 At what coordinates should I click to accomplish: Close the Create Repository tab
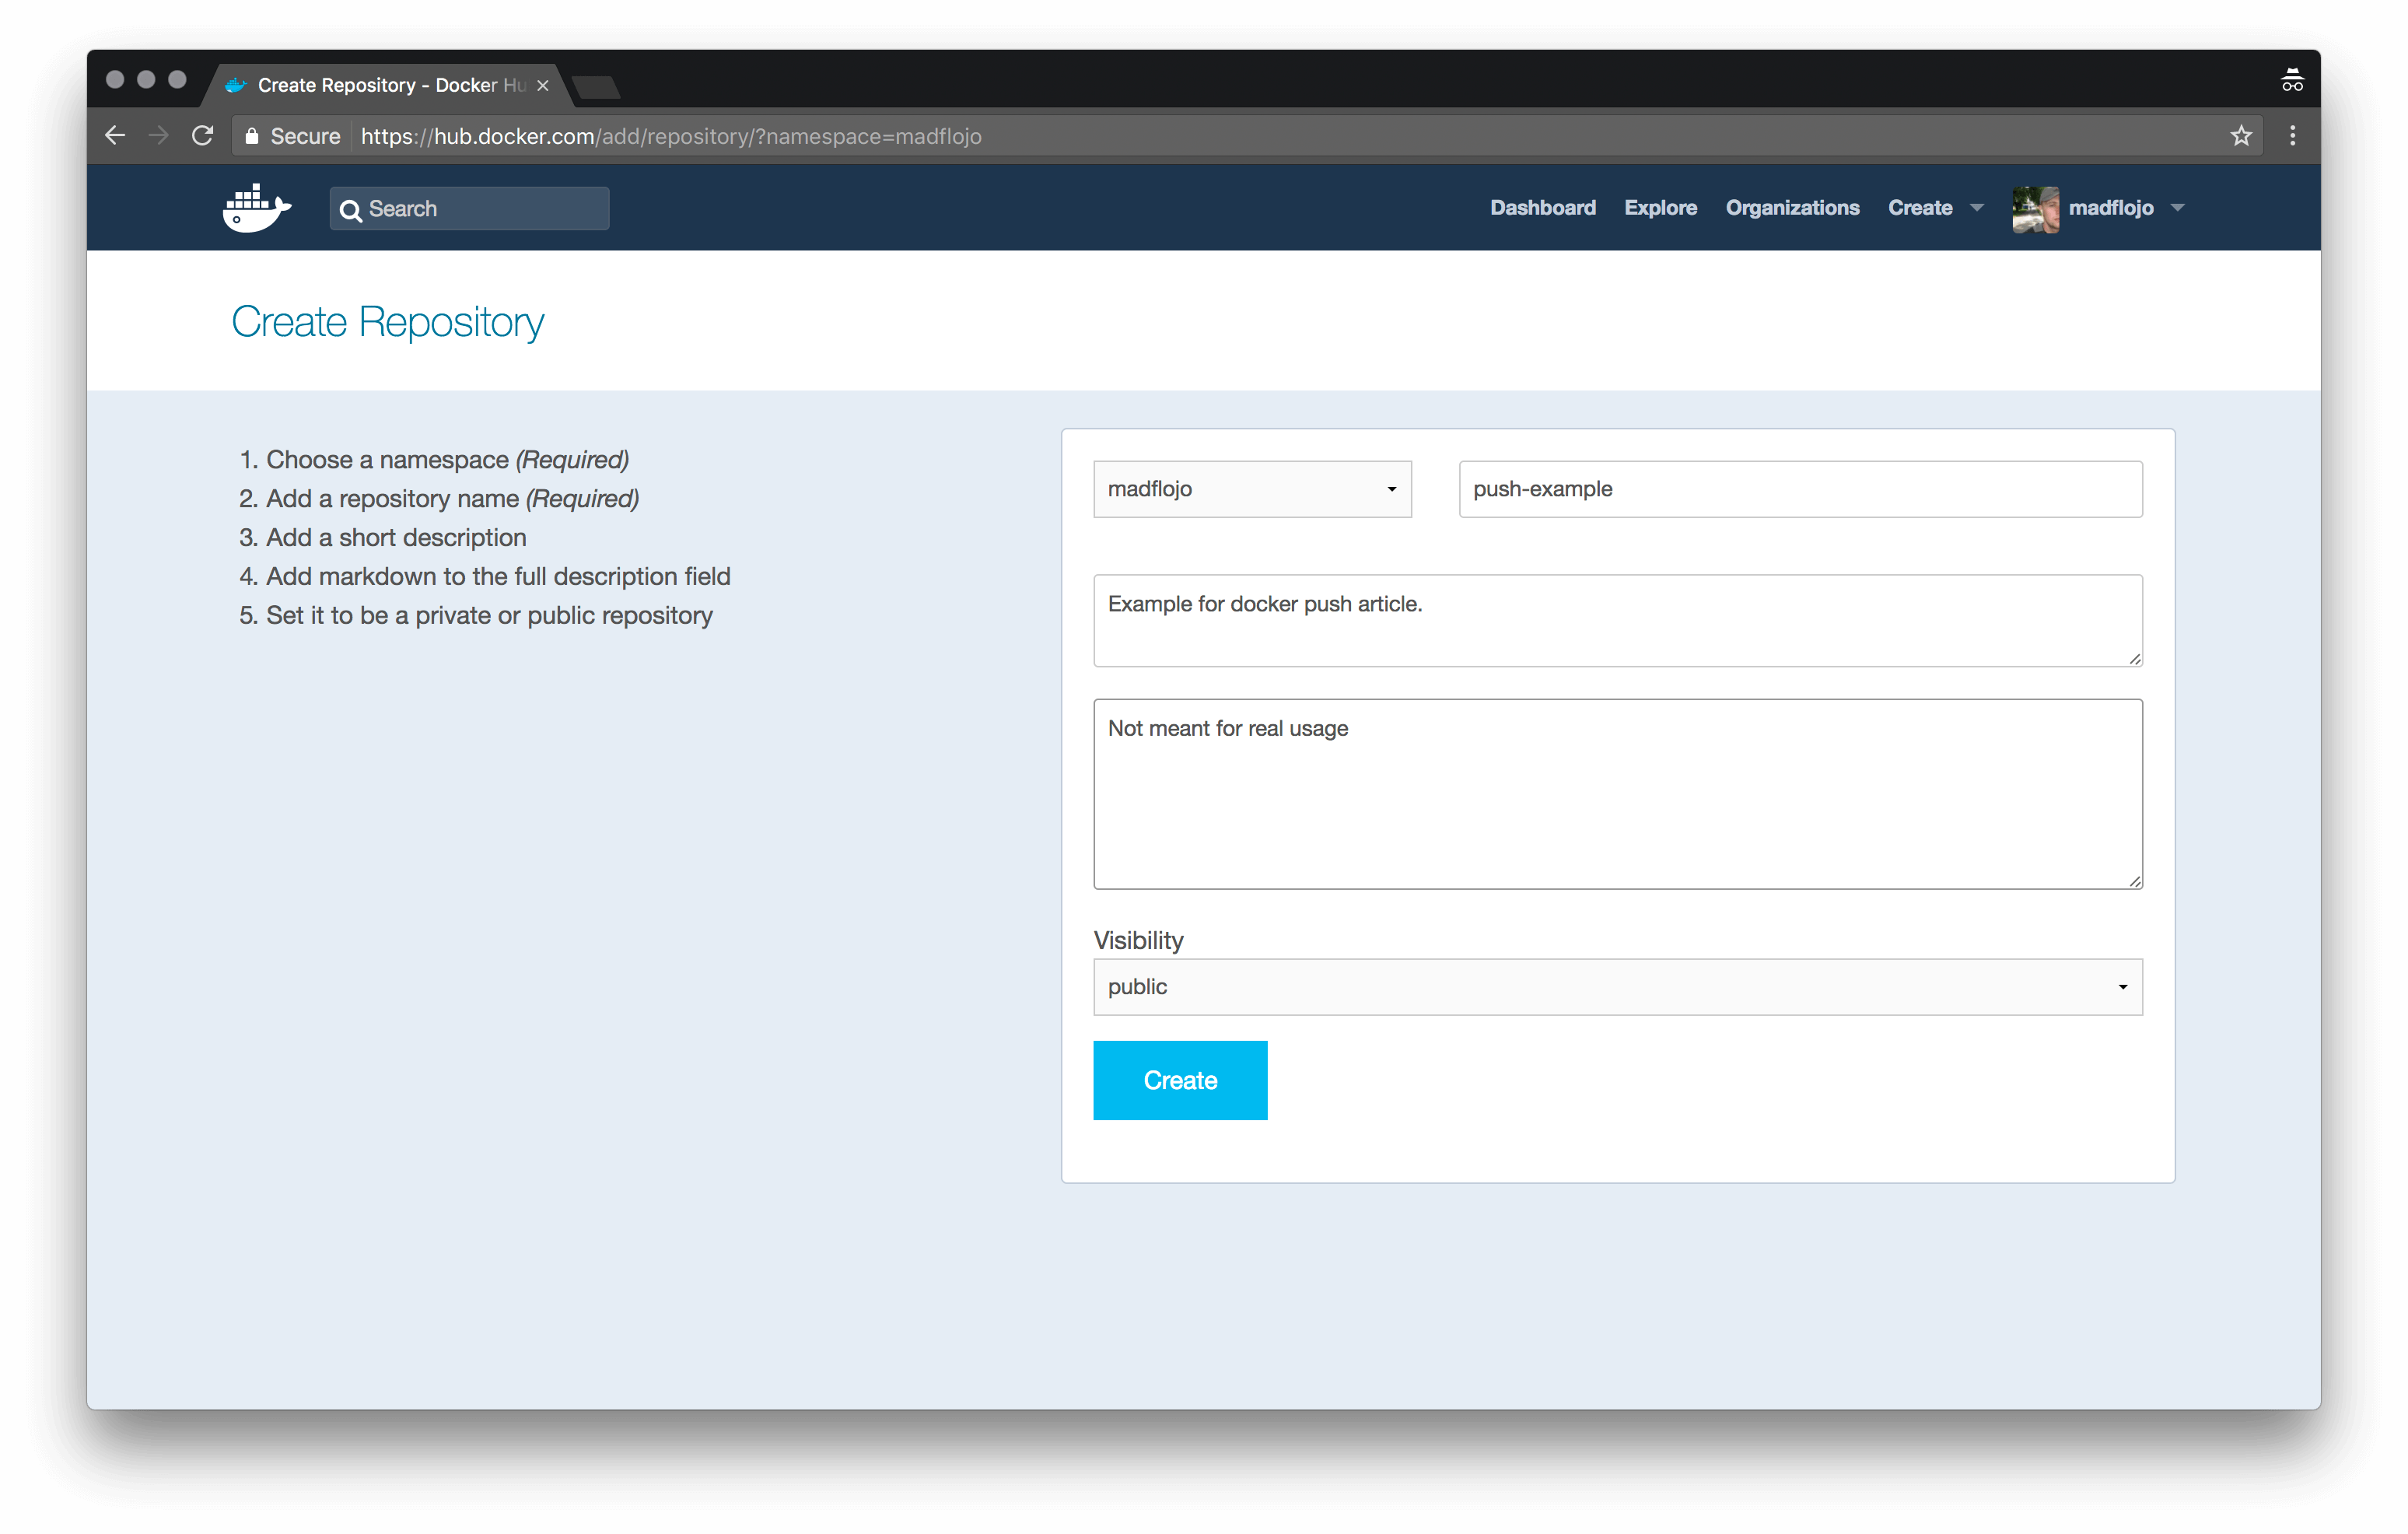[x=543, y=86]
